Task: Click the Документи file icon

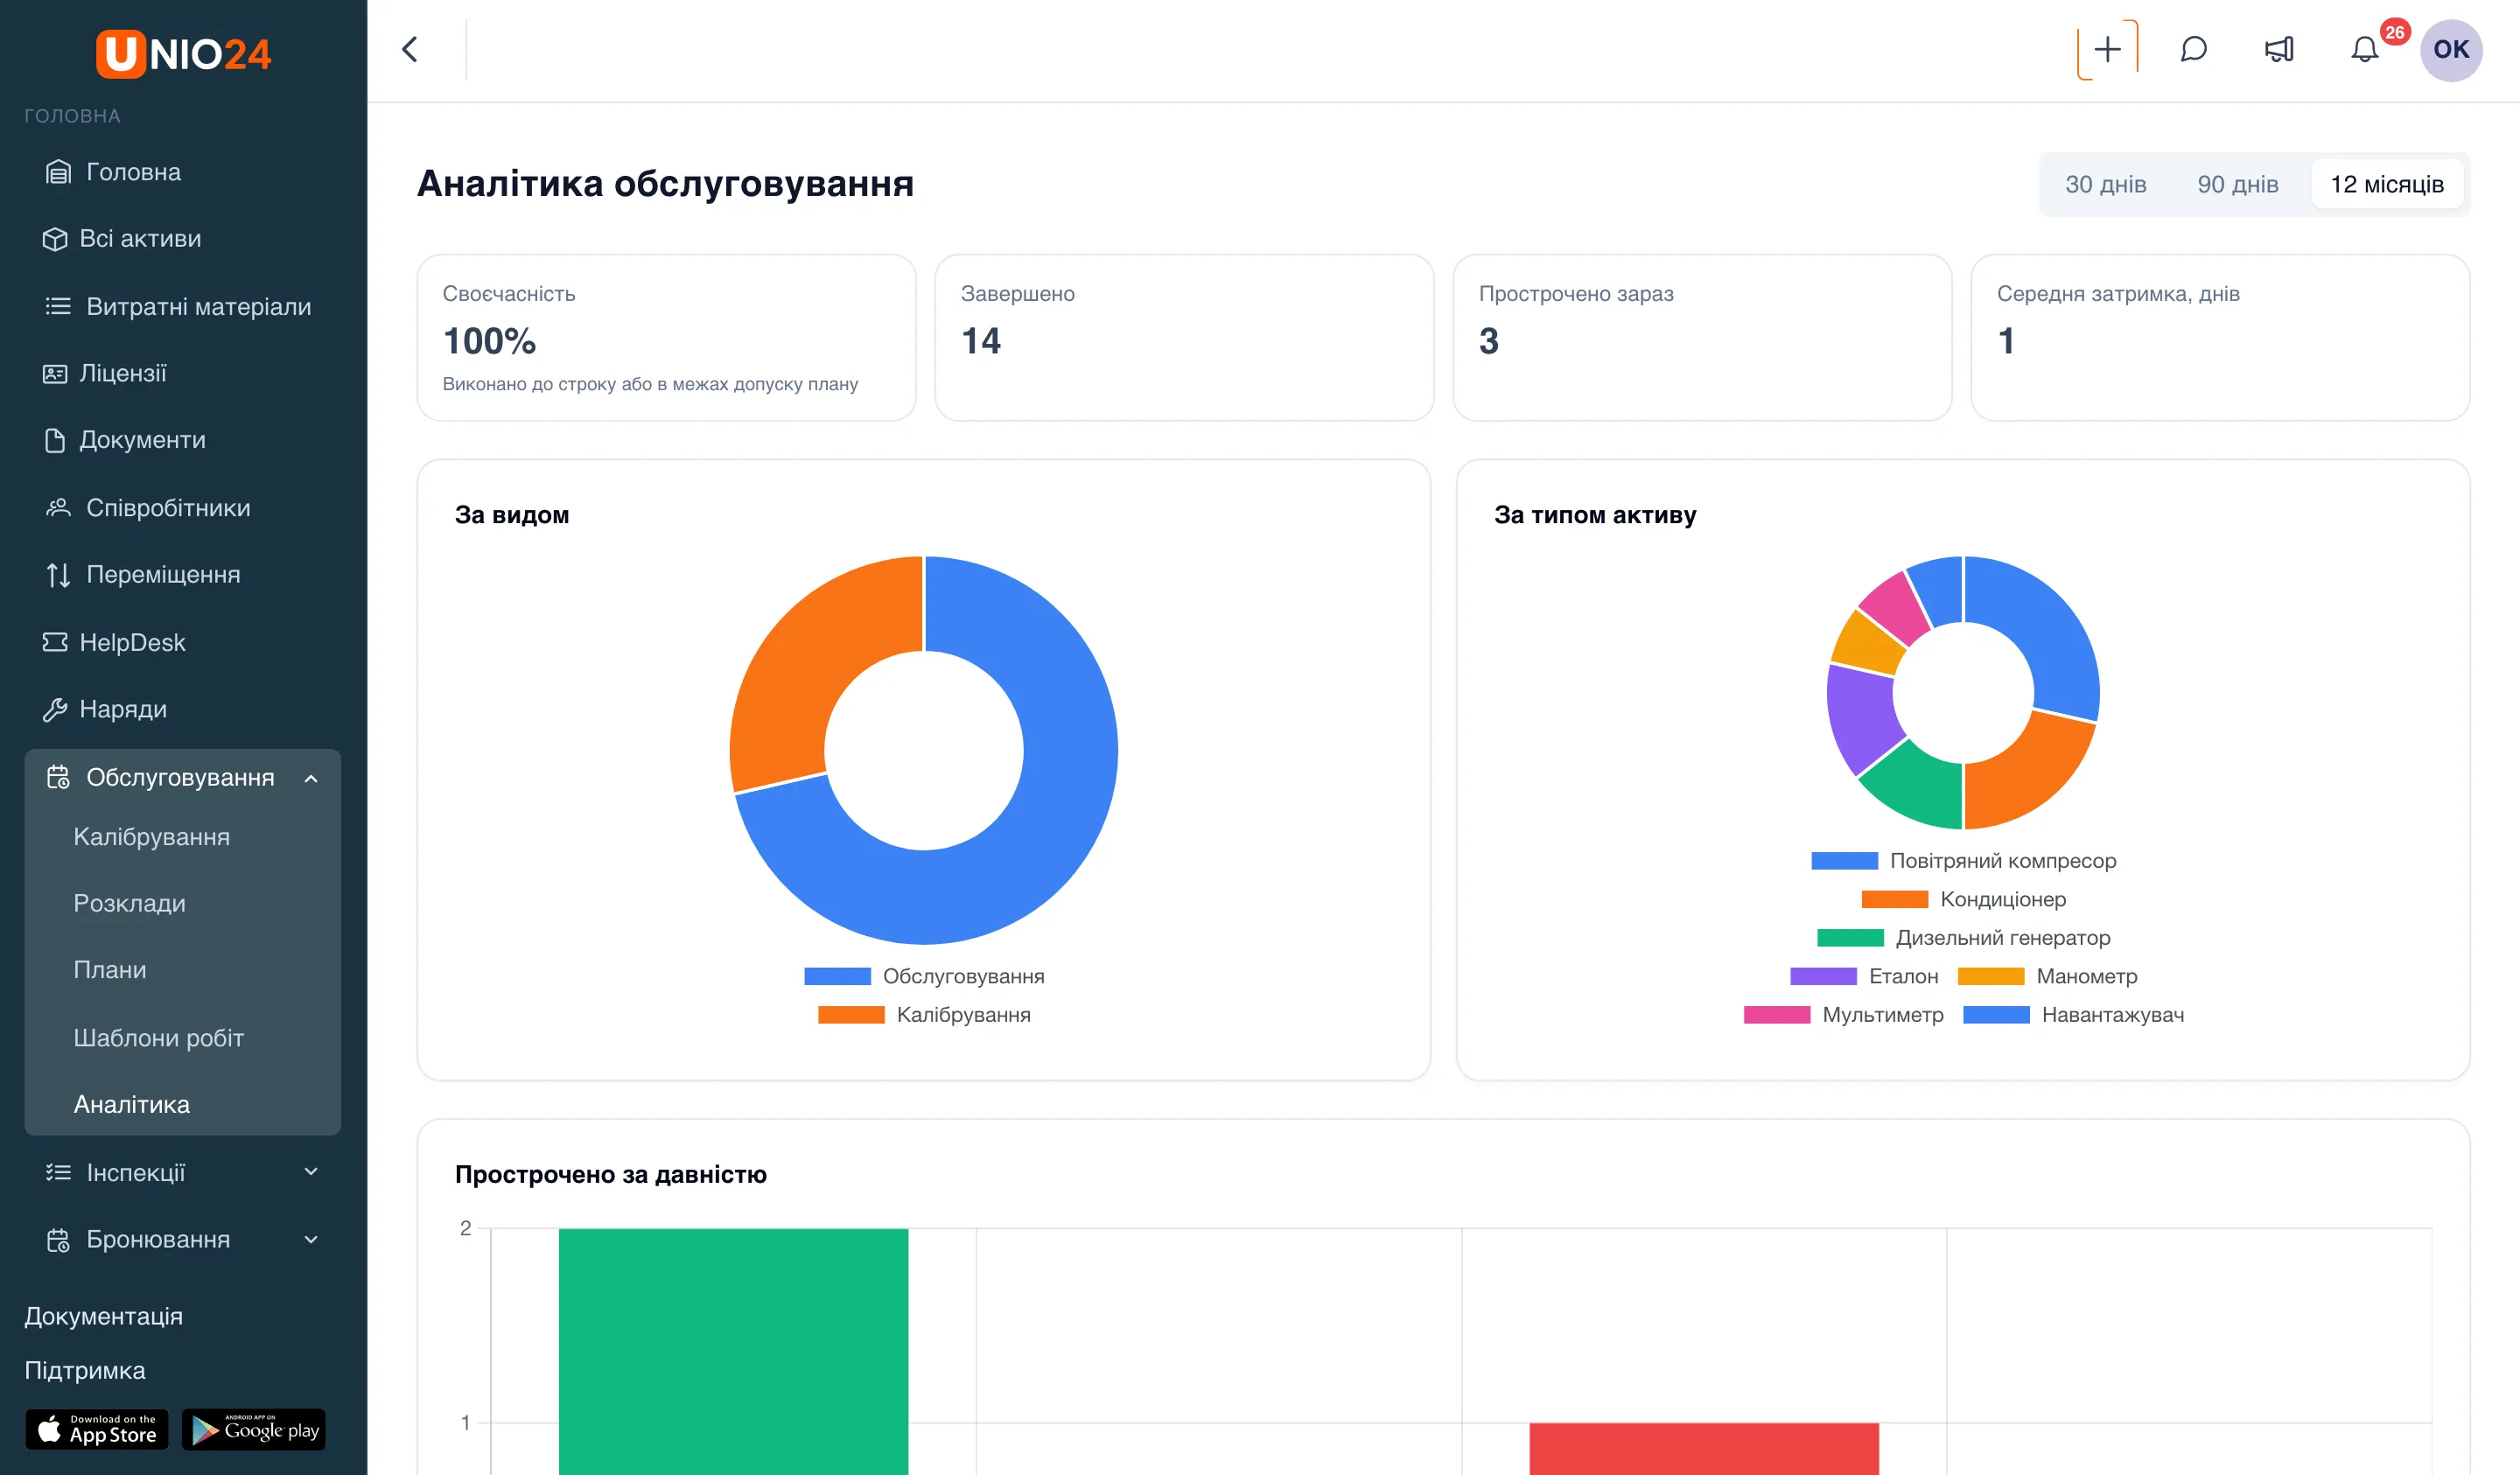Action: [x=54, y=440]
